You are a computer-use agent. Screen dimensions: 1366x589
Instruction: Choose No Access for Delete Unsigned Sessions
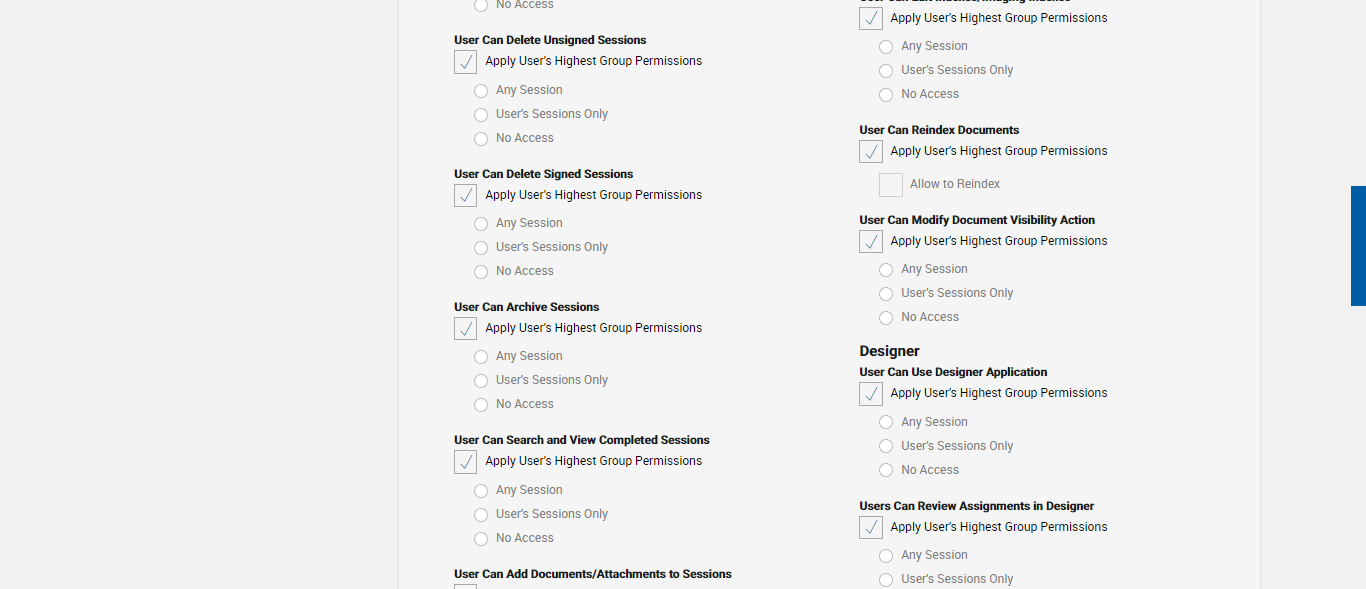(x=481, y=139)
